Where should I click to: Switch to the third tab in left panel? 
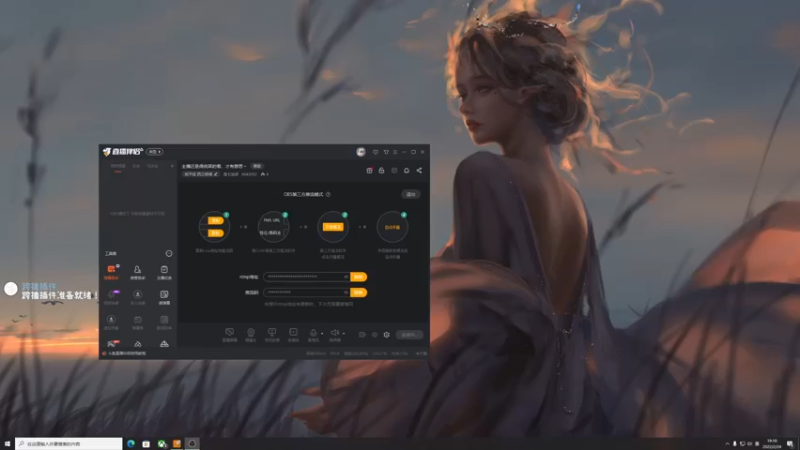coord(153,166)
